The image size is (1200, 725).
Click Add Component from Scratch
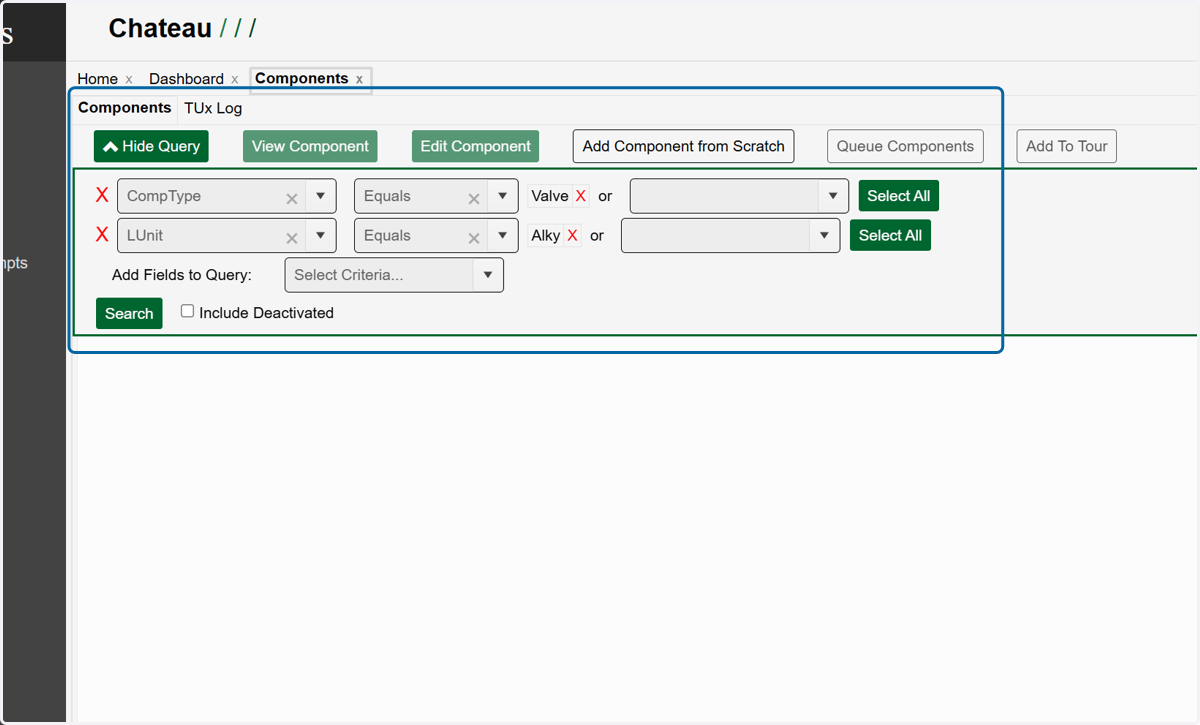pyautogui.click(x=684, y=146)
